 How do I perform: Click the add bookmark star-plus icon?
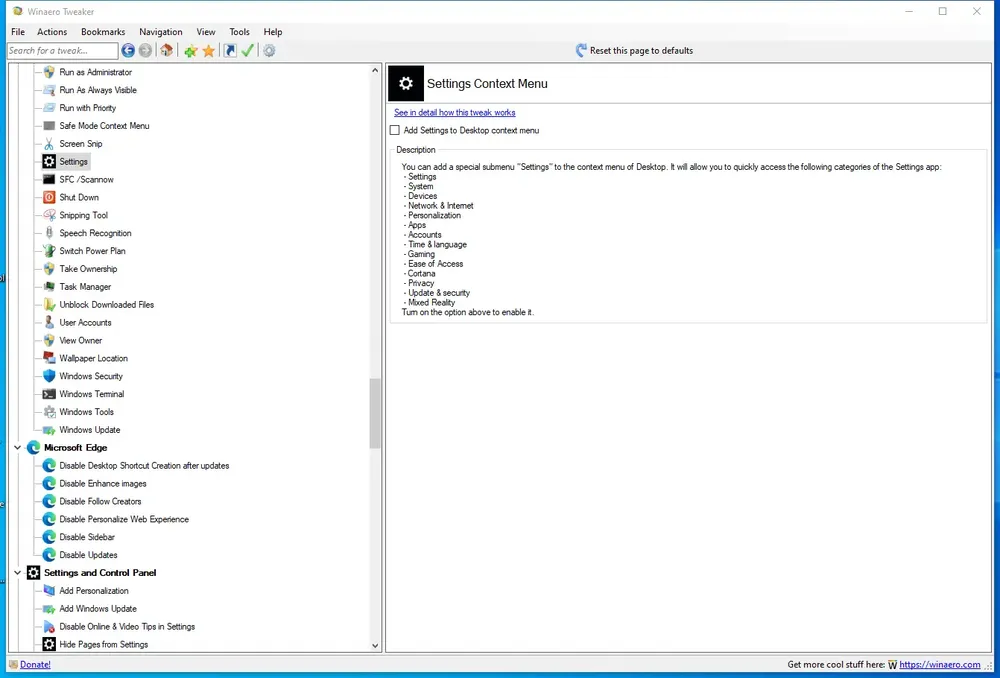coord(190,51)
